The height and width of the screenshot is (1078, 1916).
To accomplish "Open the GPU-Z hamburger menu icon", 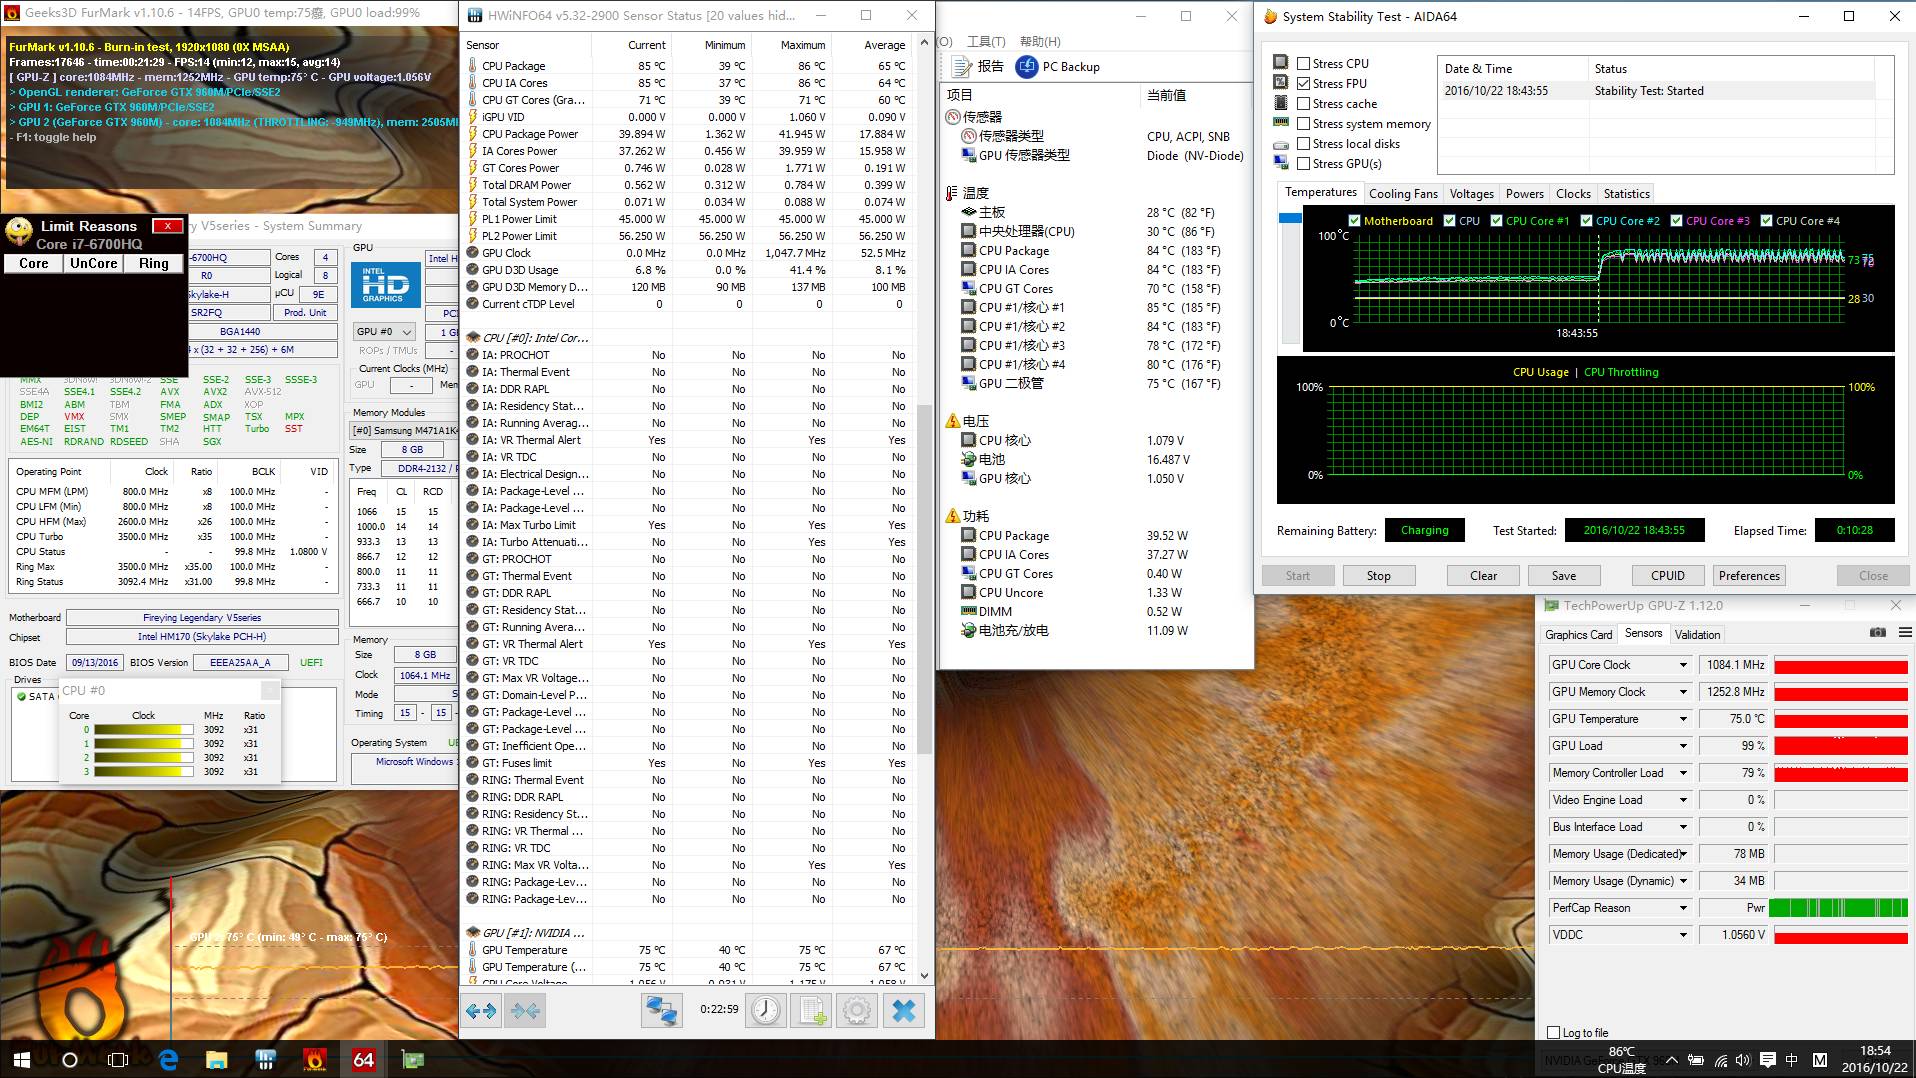I will coord(1905,633).
